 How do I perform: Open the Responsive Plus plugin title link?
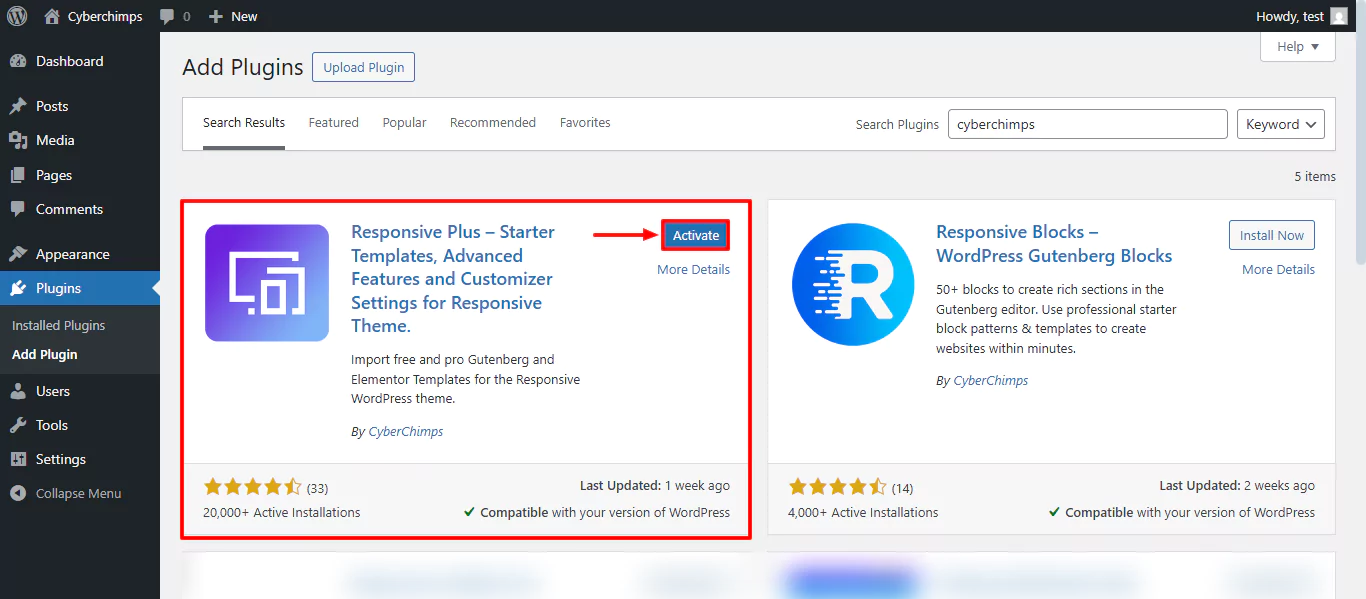click(453, 279)
